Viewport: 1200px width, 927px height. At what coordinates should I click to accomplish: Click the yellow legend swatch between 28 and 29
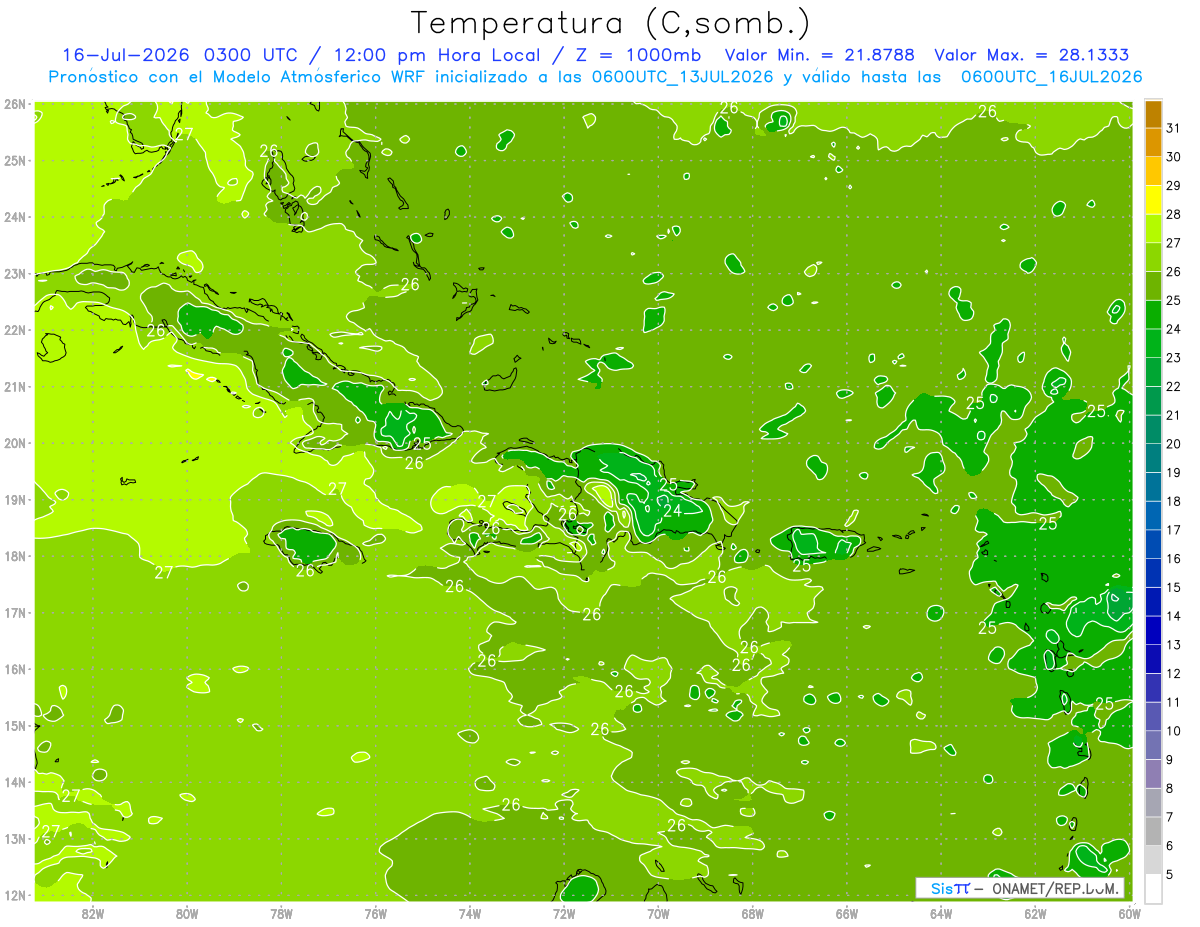1154,200
